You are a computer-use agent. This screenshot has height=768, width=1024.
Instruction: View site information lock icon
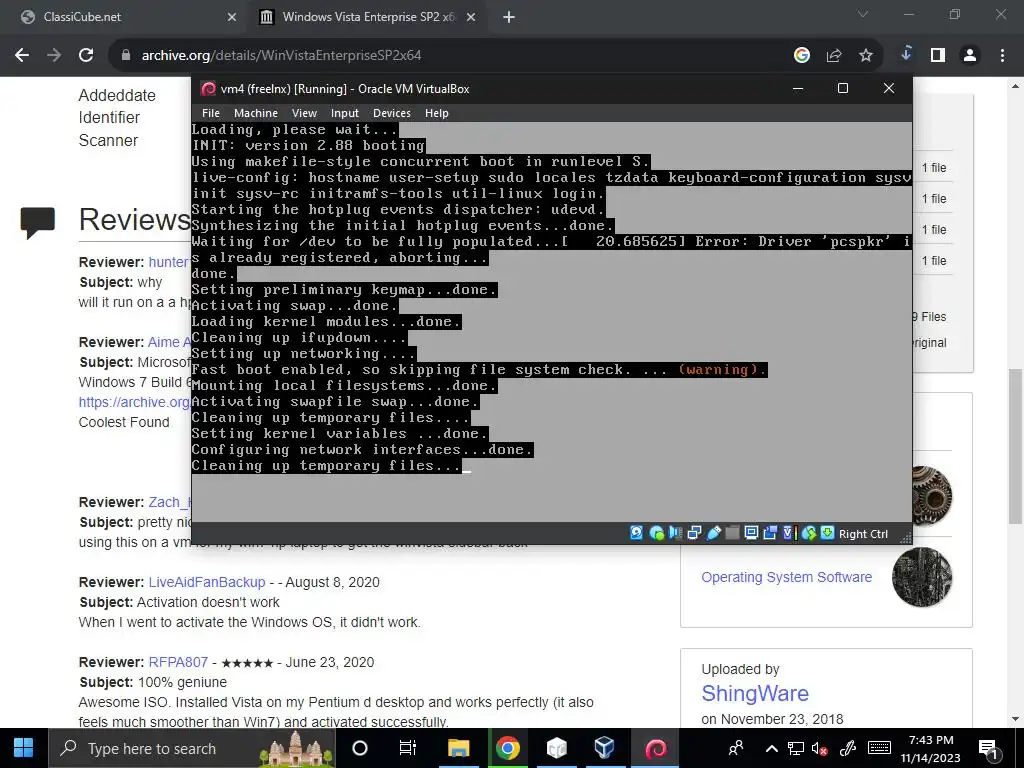pyautogui.click(x=126, y=56)
